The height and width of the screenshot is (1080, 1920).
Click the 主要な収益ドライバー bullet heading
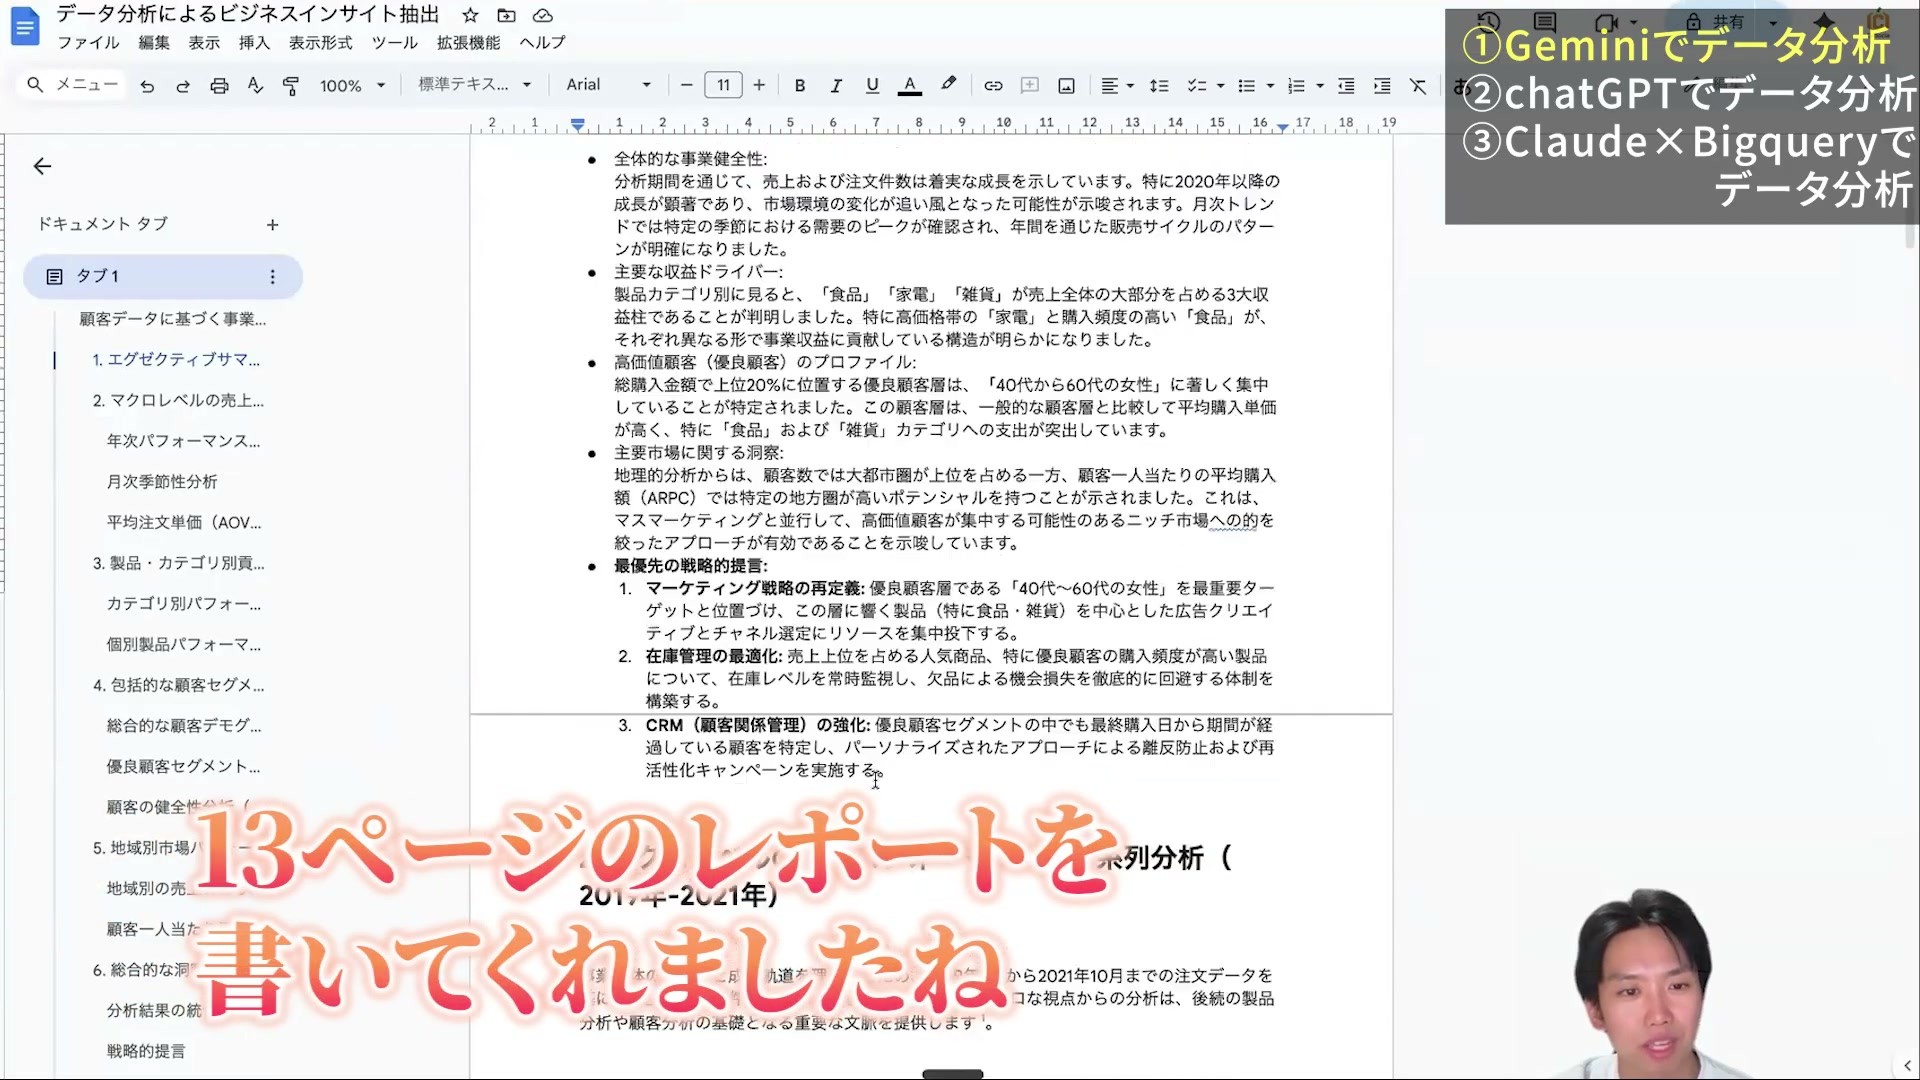(698, 272)
